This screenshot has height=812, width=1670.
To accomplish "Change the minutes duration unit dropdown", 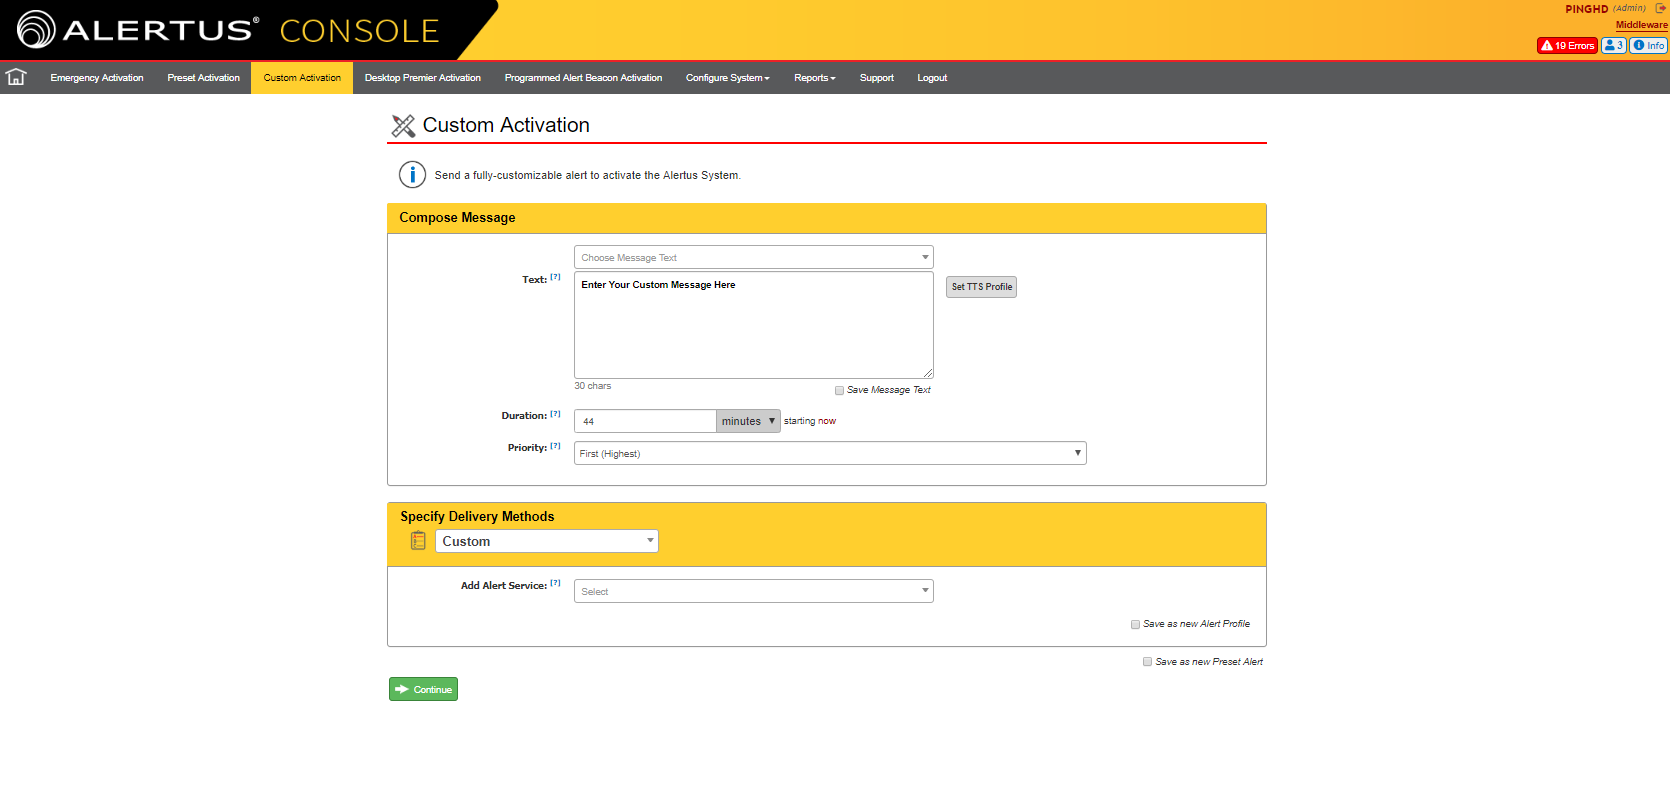I will [748, 421].
